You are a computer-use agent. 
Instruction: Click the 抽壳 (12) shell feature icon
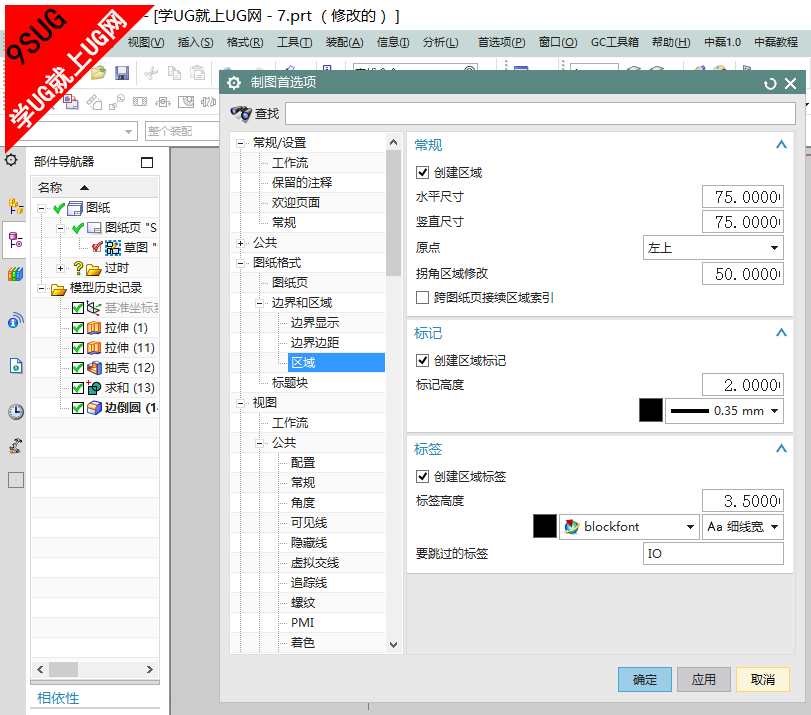pos(94,368)
